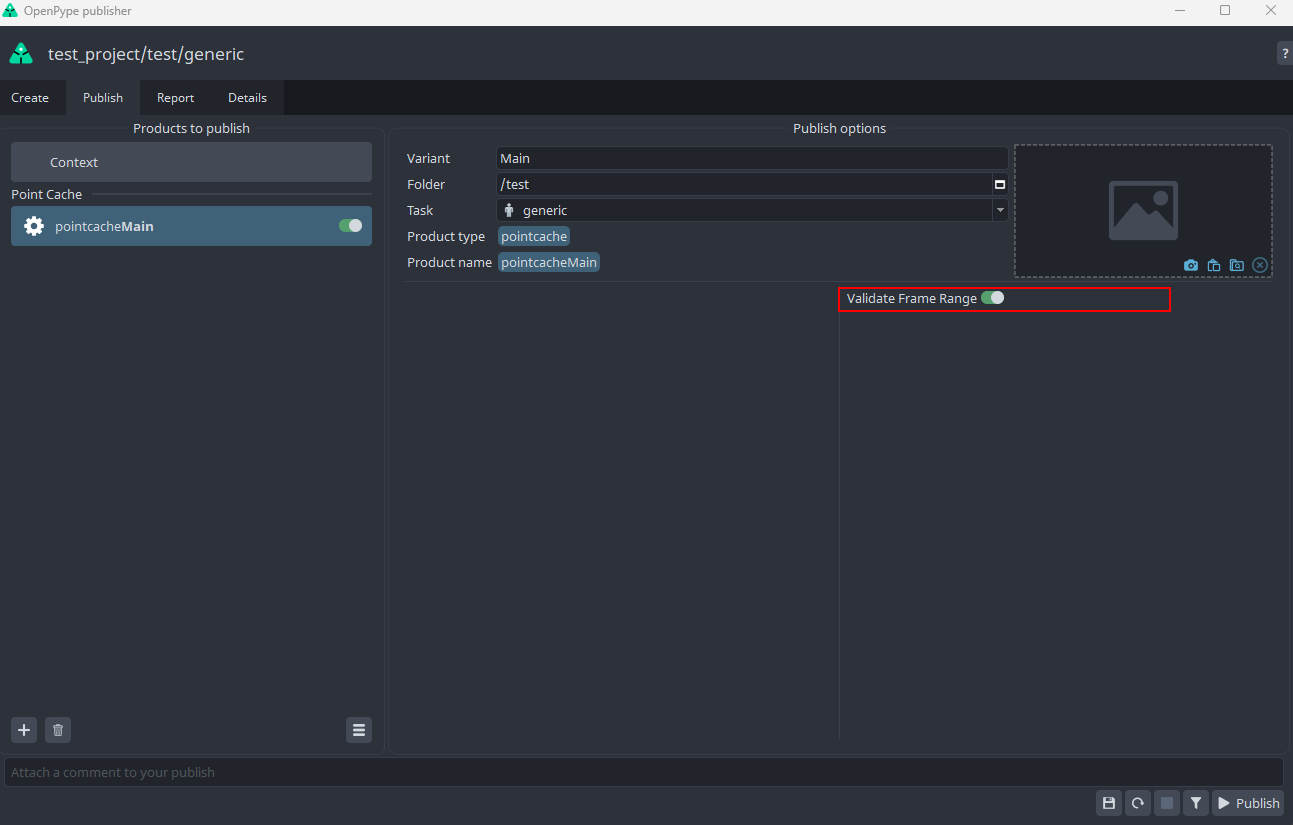The width and height of the screenshot is (1293, 825).
Task: Switch to the Create tab
Action: [30, 98]
